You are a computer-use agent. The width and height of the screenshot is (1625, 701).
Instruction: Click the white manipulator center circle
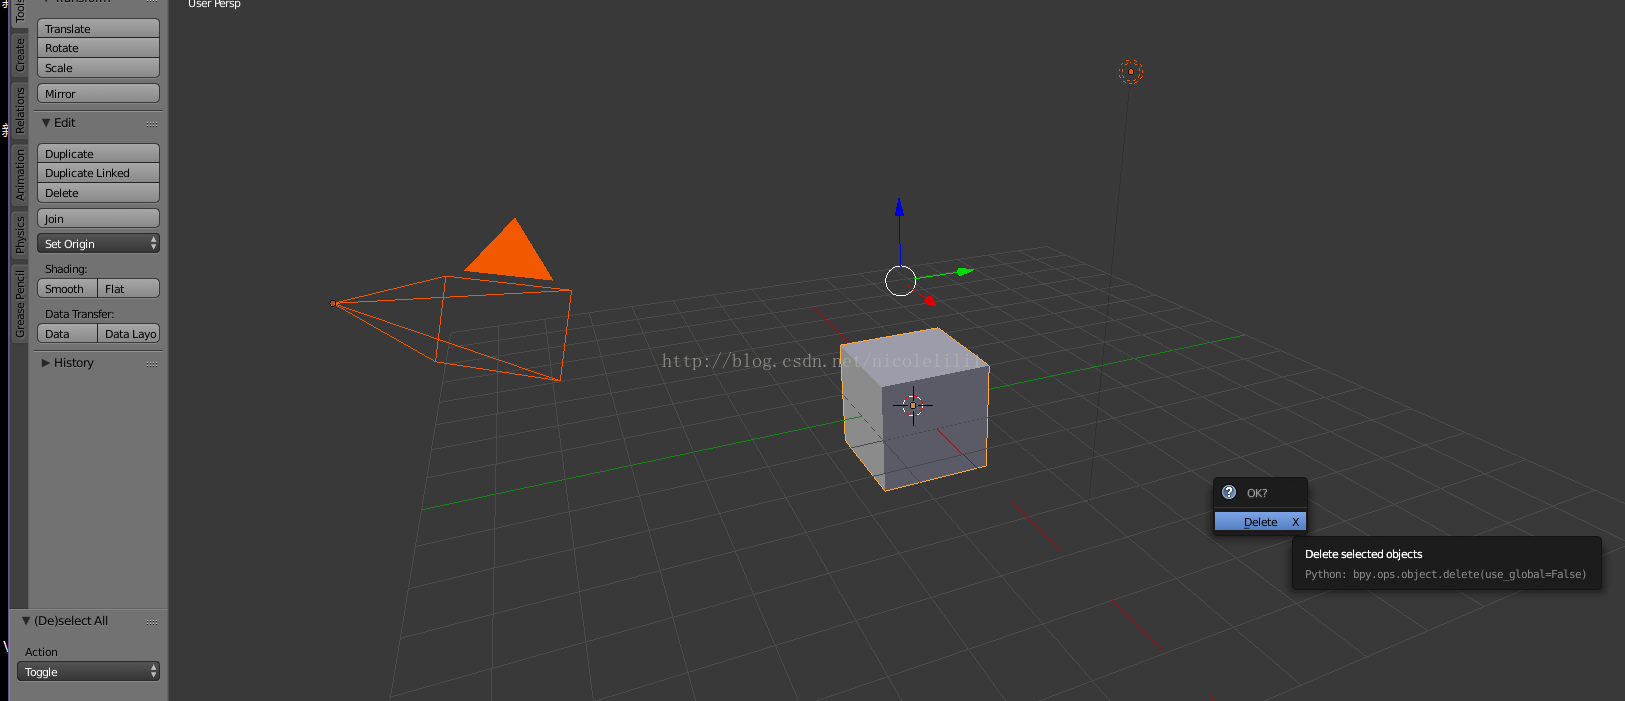coord(901,281)
